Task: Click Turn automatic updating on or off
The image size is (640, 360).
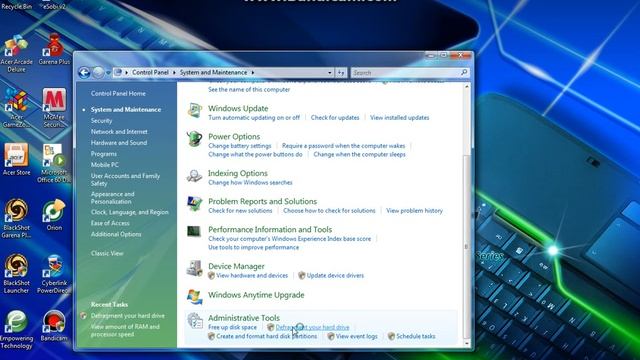Action: click(254, 118)
